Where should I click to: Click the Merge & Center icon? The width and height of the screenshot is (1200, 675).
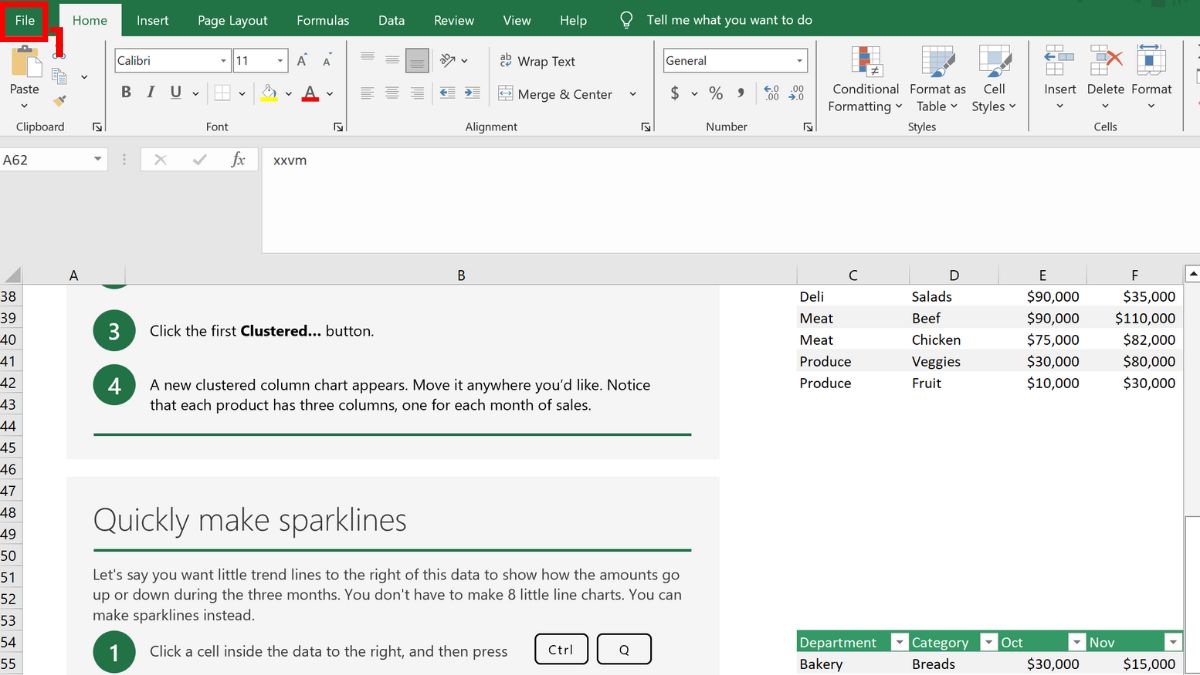[x=508, y=94]
